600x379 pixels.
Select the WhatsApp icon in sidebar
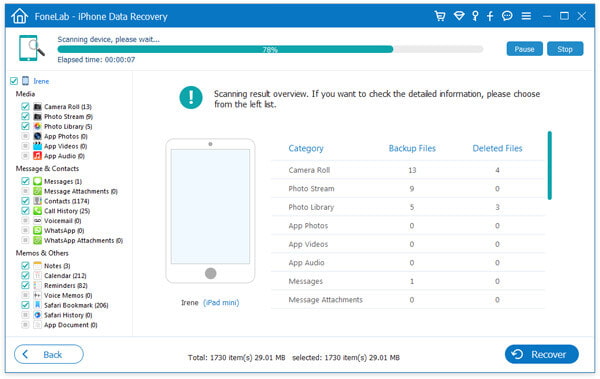pyautogui.click(x=38, y=230)
